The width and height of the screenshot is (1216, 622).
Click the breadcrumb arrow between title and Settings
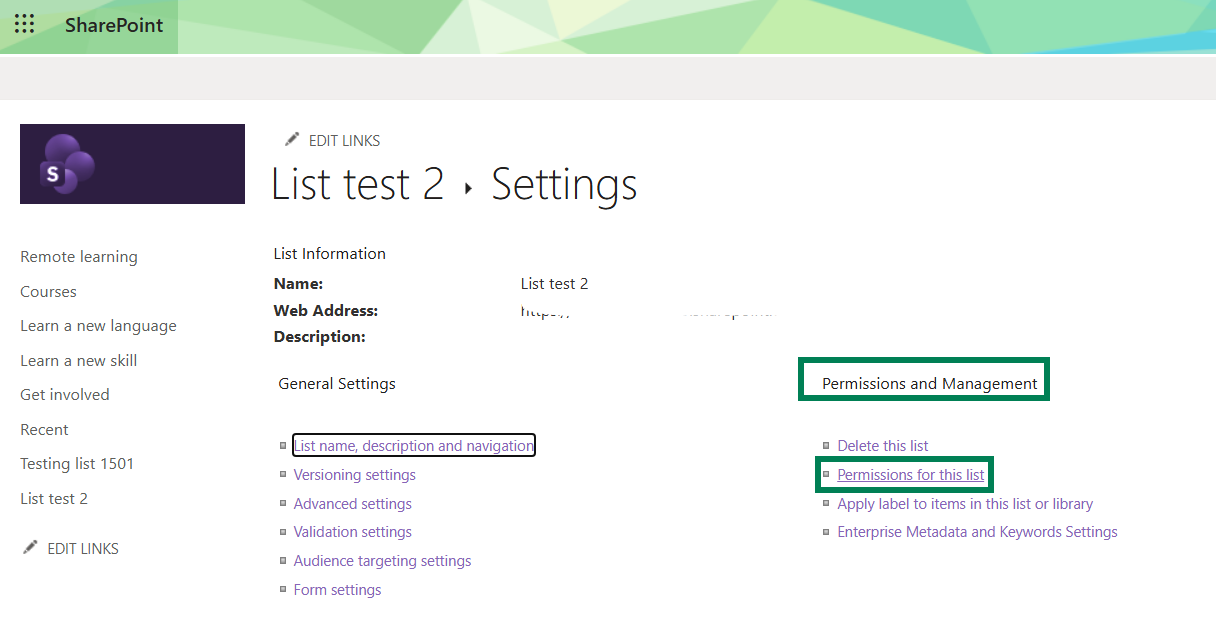[x=466, y=185]
